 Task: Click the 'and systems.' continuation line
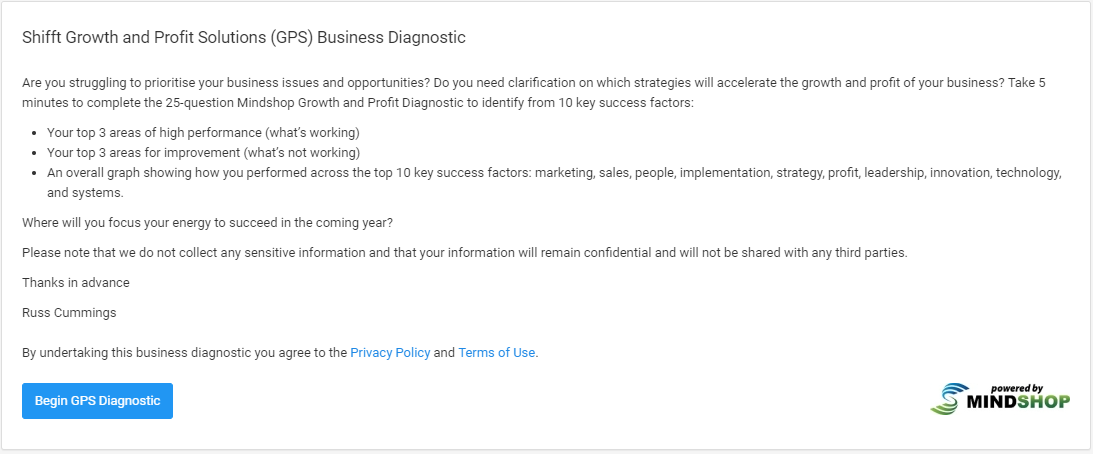tap(85, 193)
